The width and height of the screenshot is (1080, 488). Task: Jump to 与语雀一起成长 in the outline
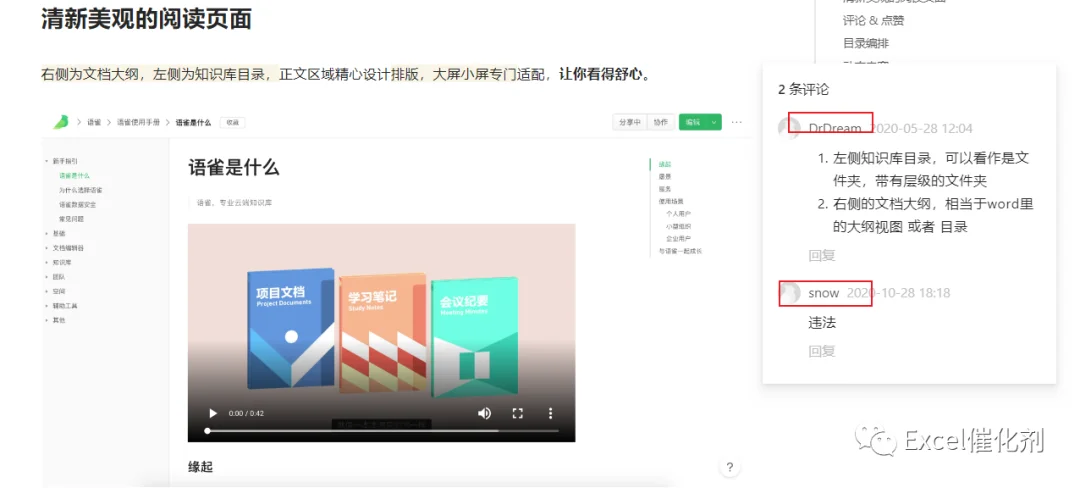click(680, 251)
